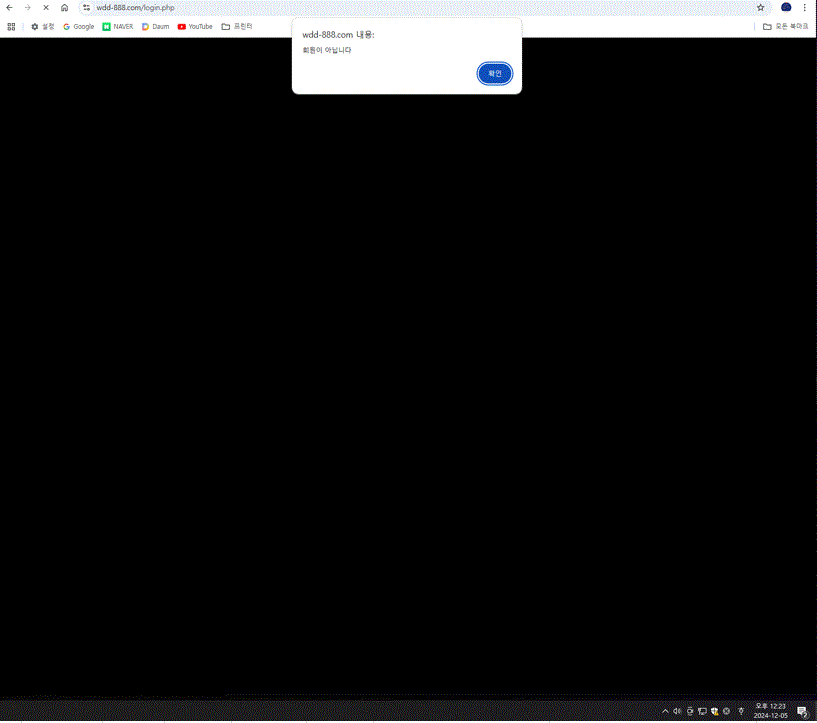
Task: Open the 설정 bookmark
Action: click(x=43, y=27)
